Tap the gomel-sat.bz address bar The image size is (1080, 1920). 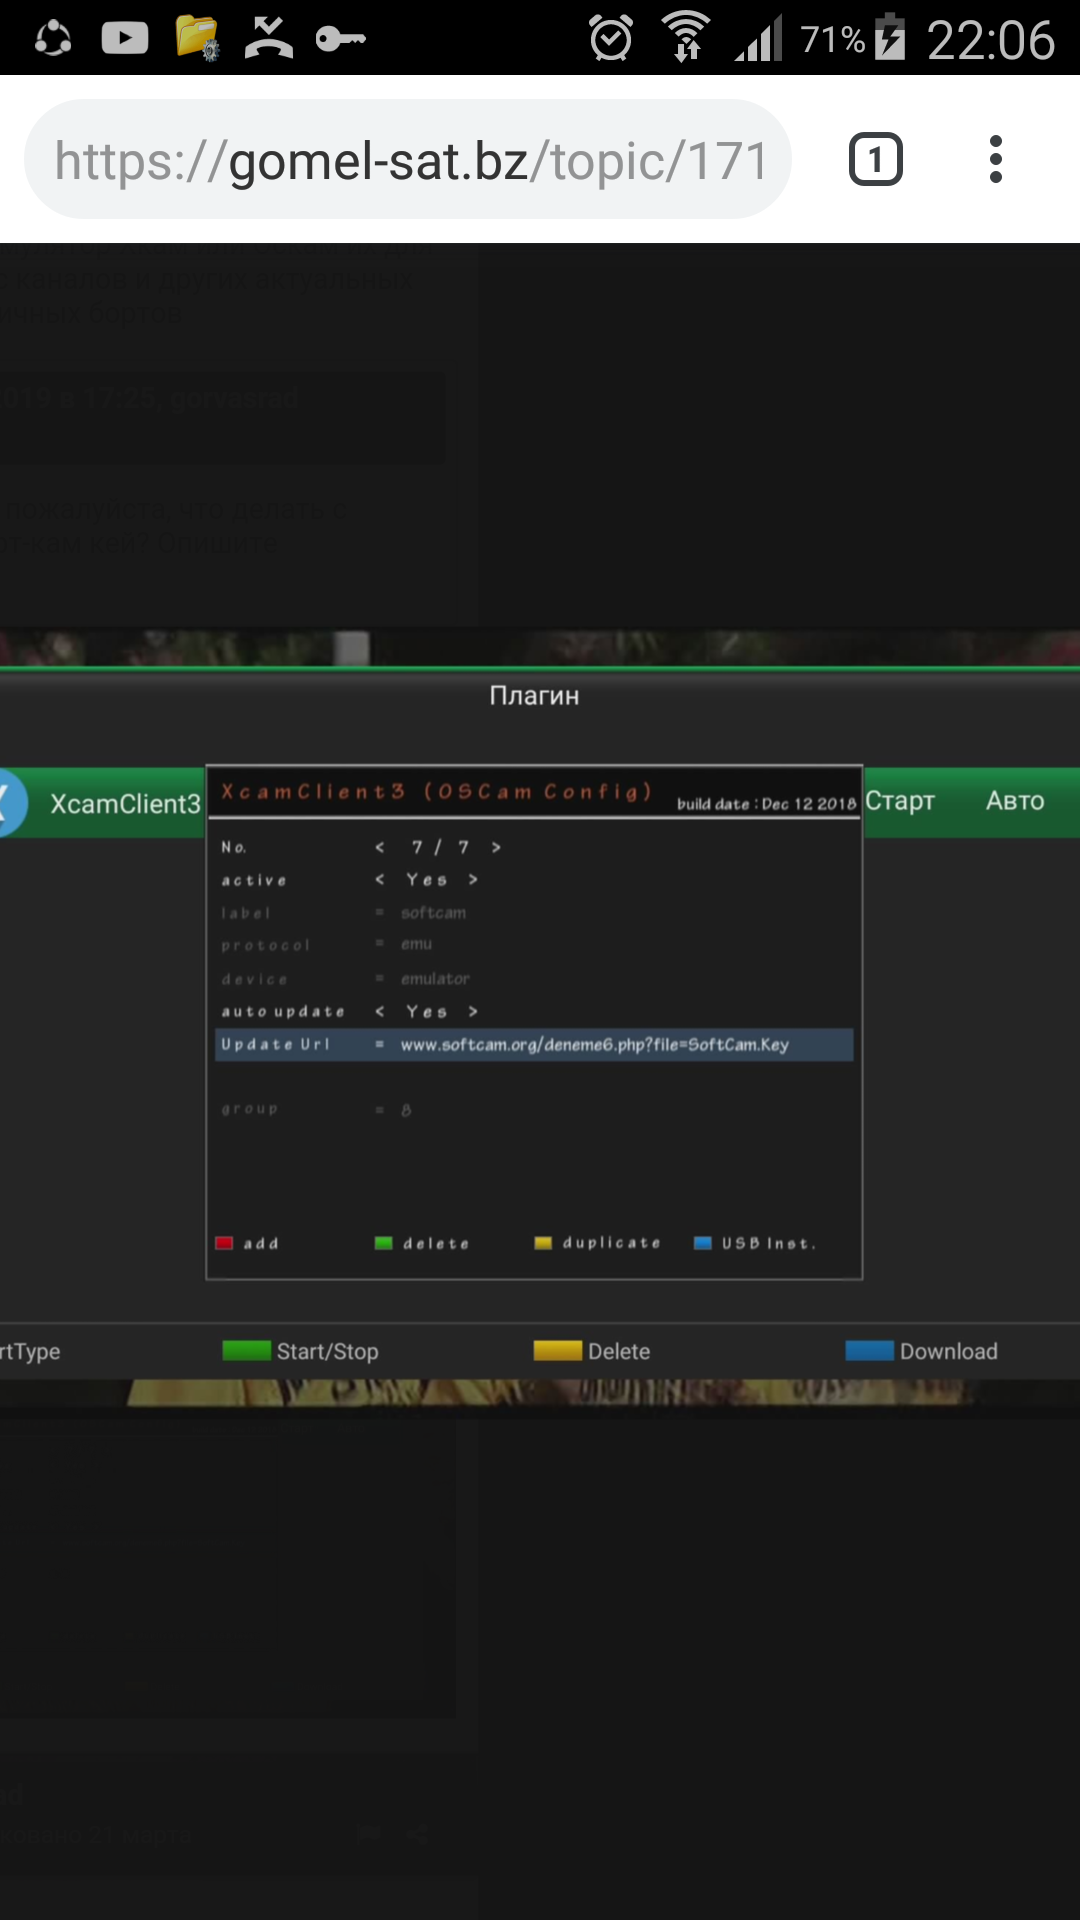point(408,159)
